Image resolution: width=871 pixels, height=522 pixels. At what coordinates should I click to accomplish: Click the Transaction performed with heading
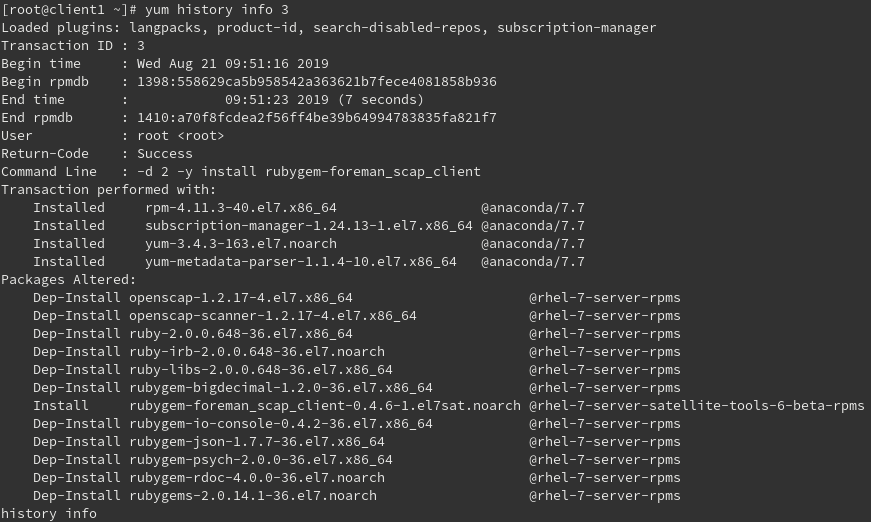pos(108,189)
